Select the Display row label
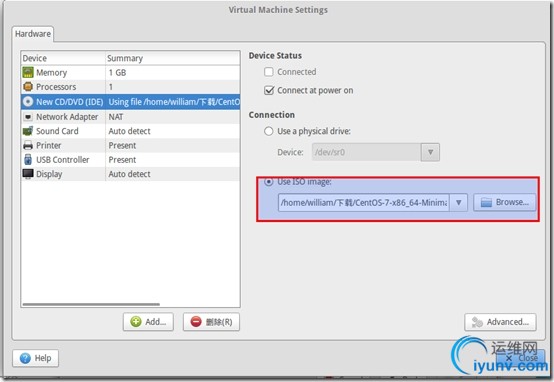The image size is (554, 382). point(49,174)
